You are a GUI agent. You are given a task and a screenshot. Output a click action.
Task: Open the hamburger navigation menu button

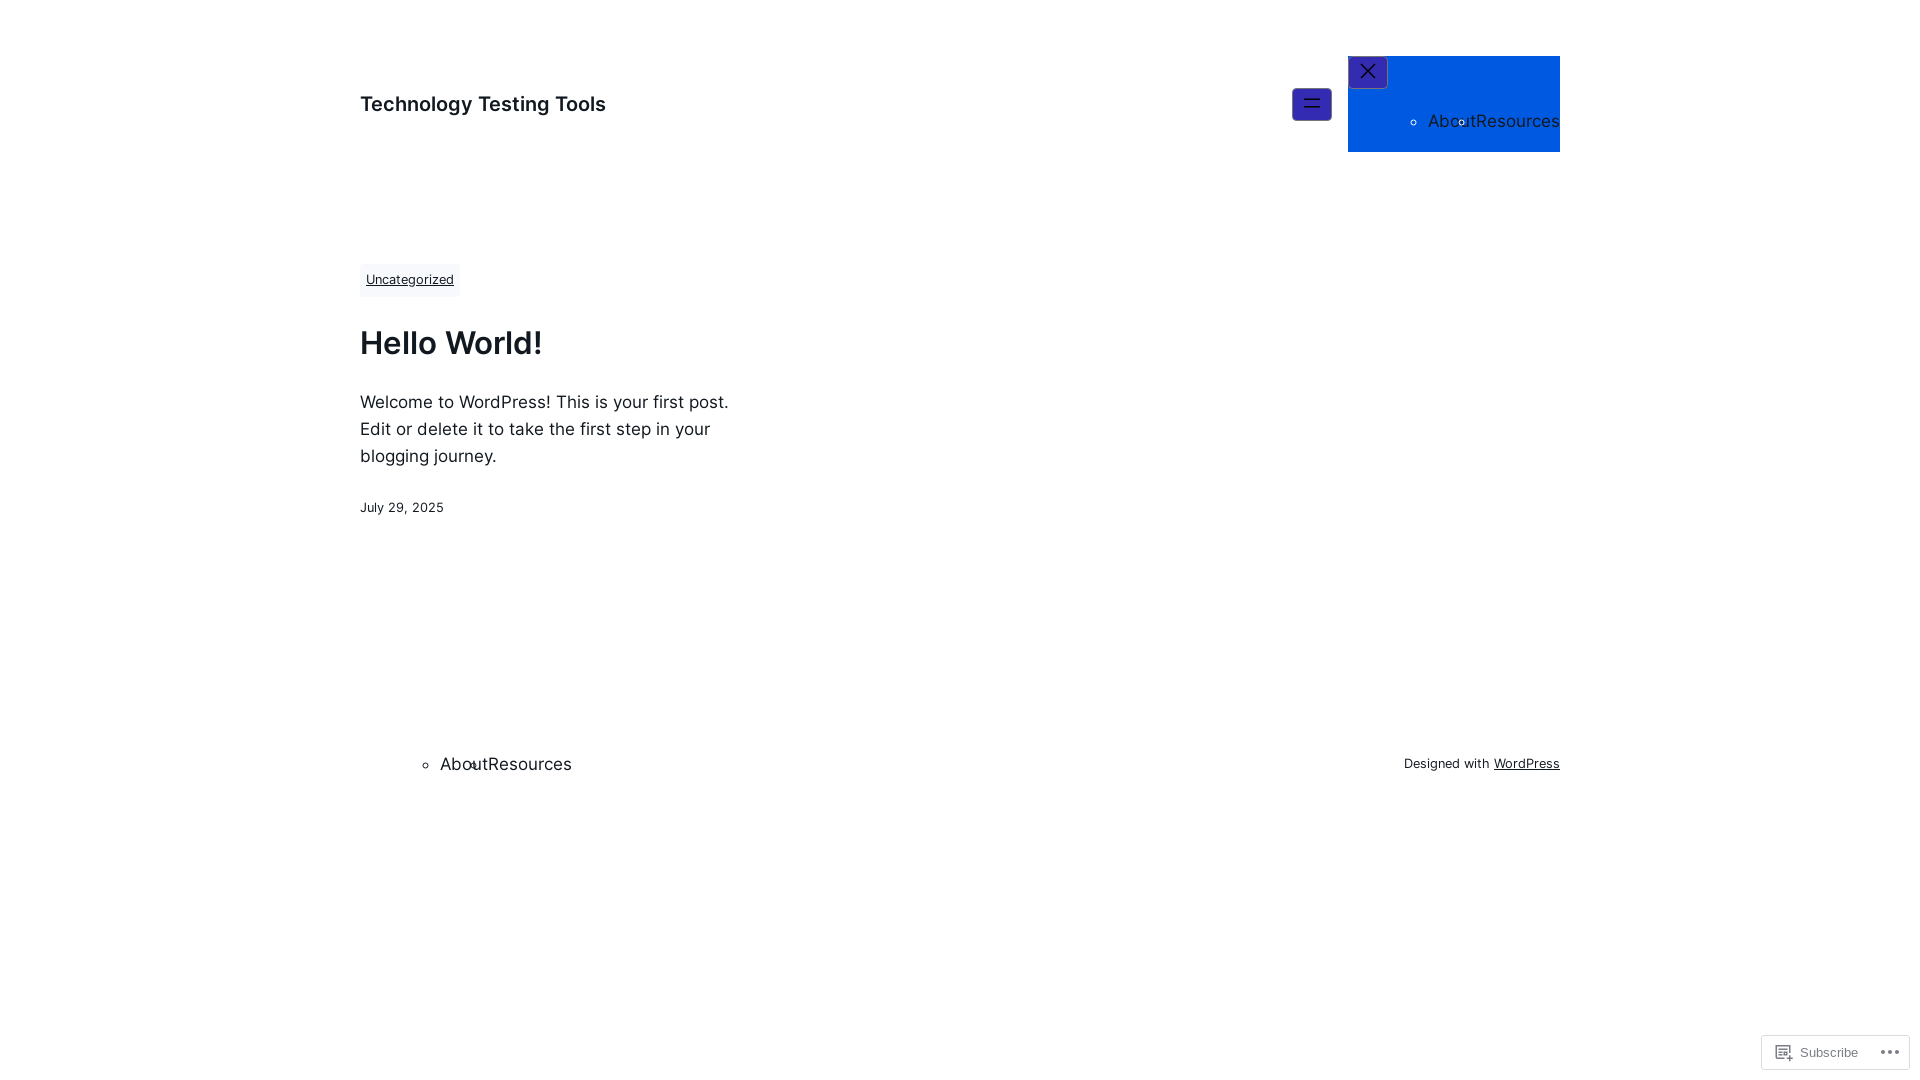[1311, 104]
